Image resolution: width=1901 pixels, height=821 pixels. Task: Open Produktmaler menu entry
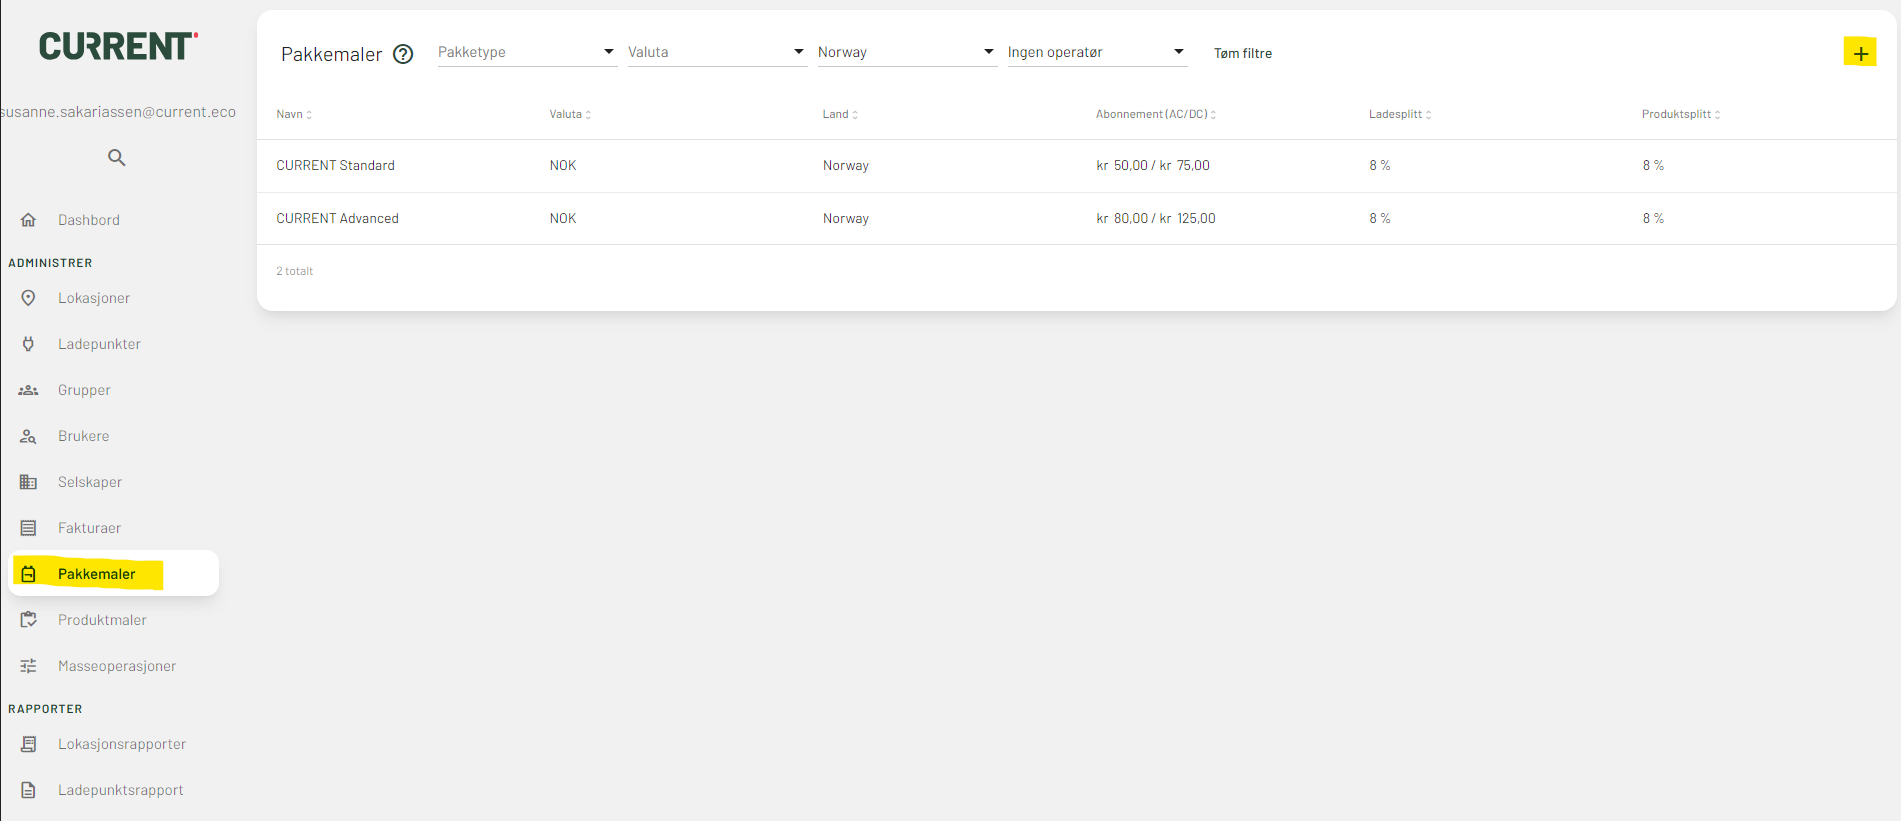point(102,620)
